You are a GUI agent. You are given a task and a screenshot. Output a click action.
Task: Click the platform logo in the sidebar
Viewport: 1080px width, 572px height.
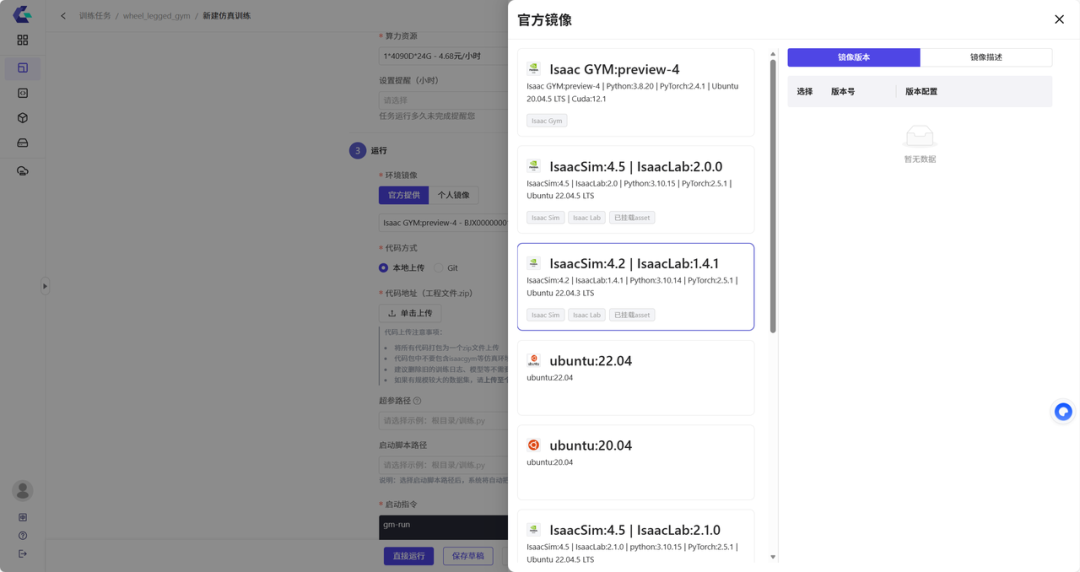(22, 14)
